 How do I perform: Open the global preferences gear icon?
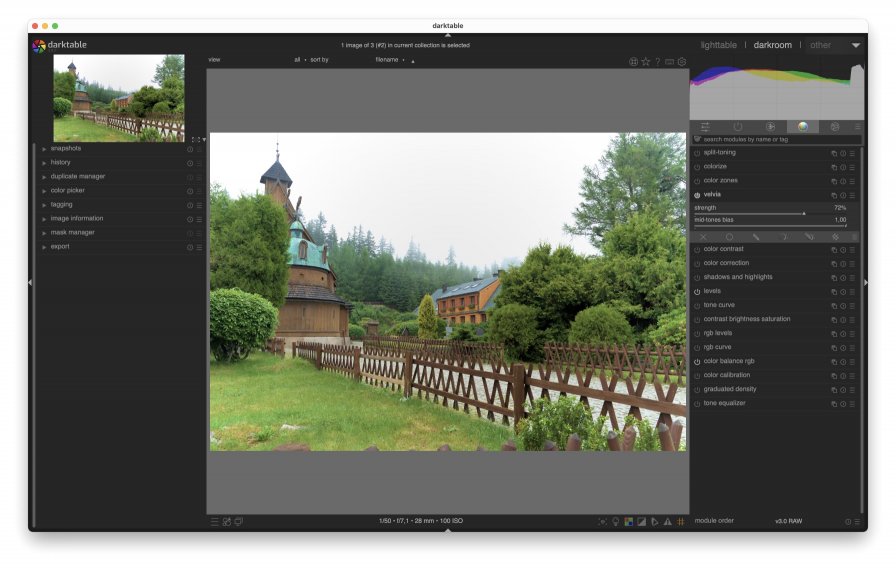pos(682,62)
